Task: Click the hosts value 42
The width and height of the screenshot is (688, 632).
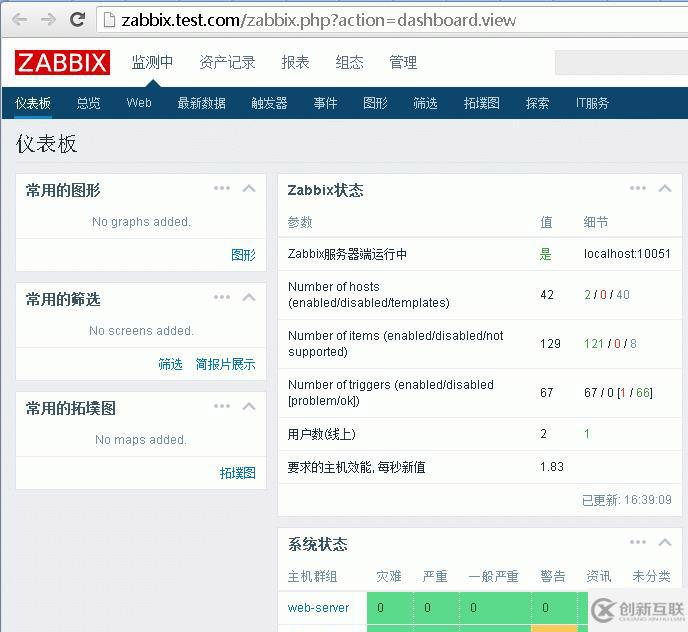Action: pos(547,294)
